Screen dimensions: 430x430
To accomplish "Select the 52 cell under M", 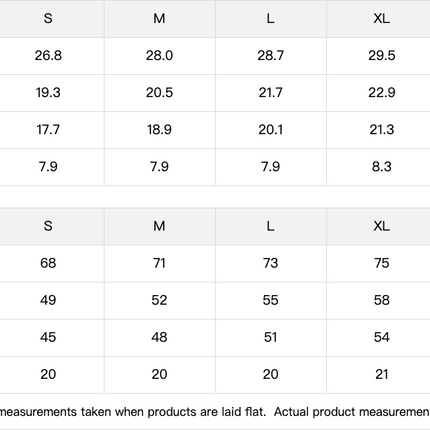I will [159, 300].
